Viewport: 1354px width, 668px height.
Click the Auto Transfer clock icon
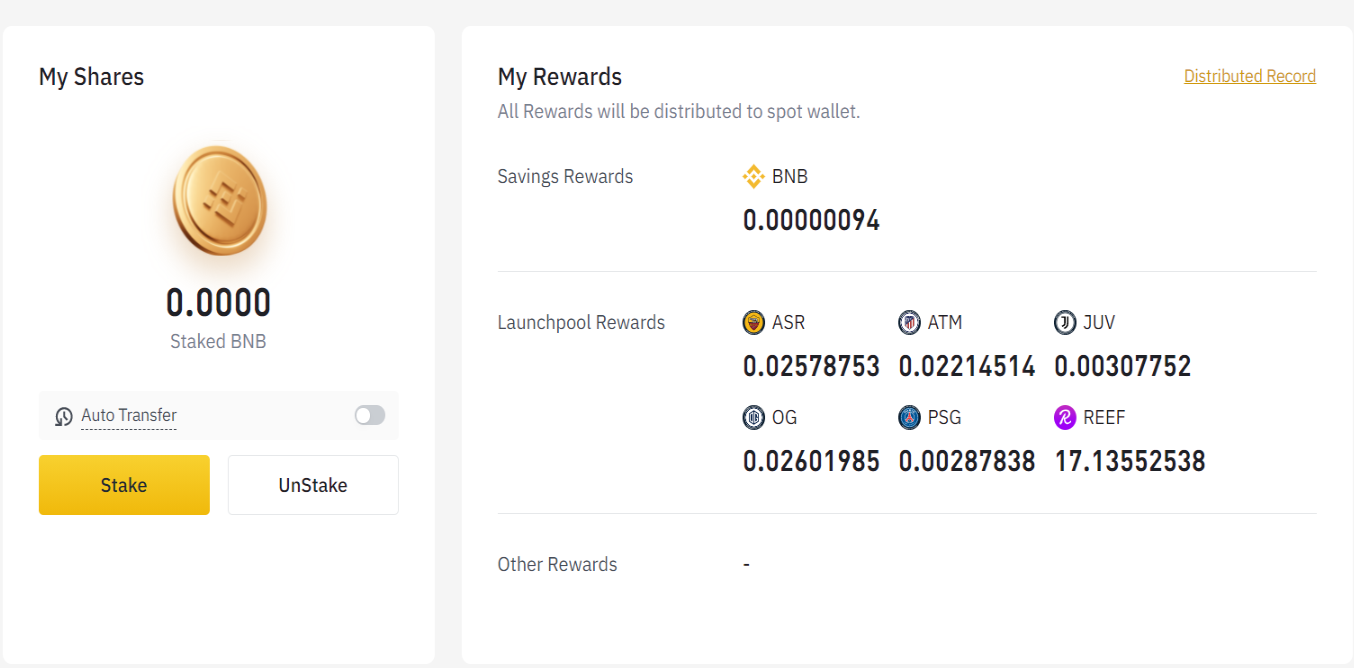64,416
